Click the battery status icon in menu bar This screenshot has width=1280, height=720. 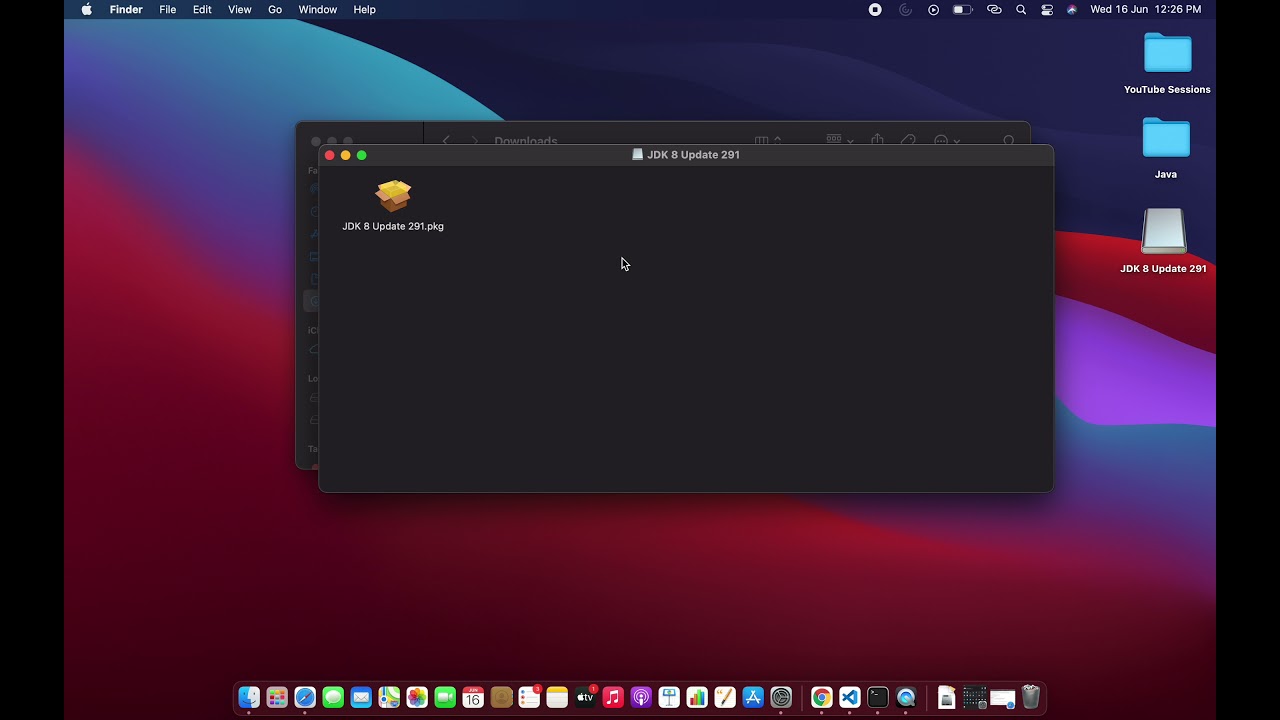962,9
